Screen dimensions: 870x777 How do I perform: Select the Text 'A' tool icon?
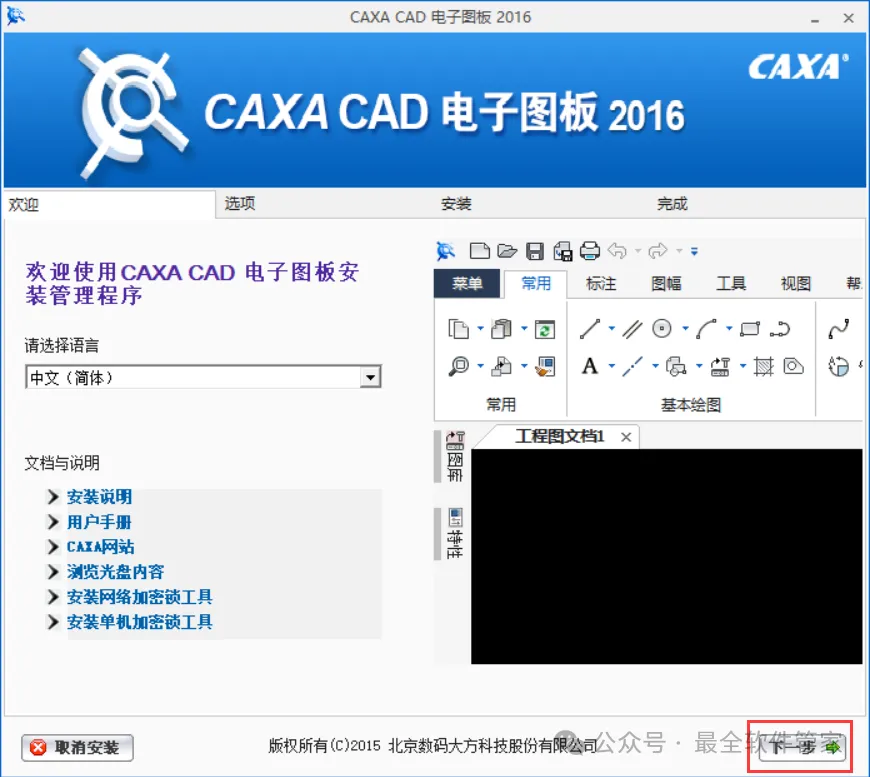point(590,366)
